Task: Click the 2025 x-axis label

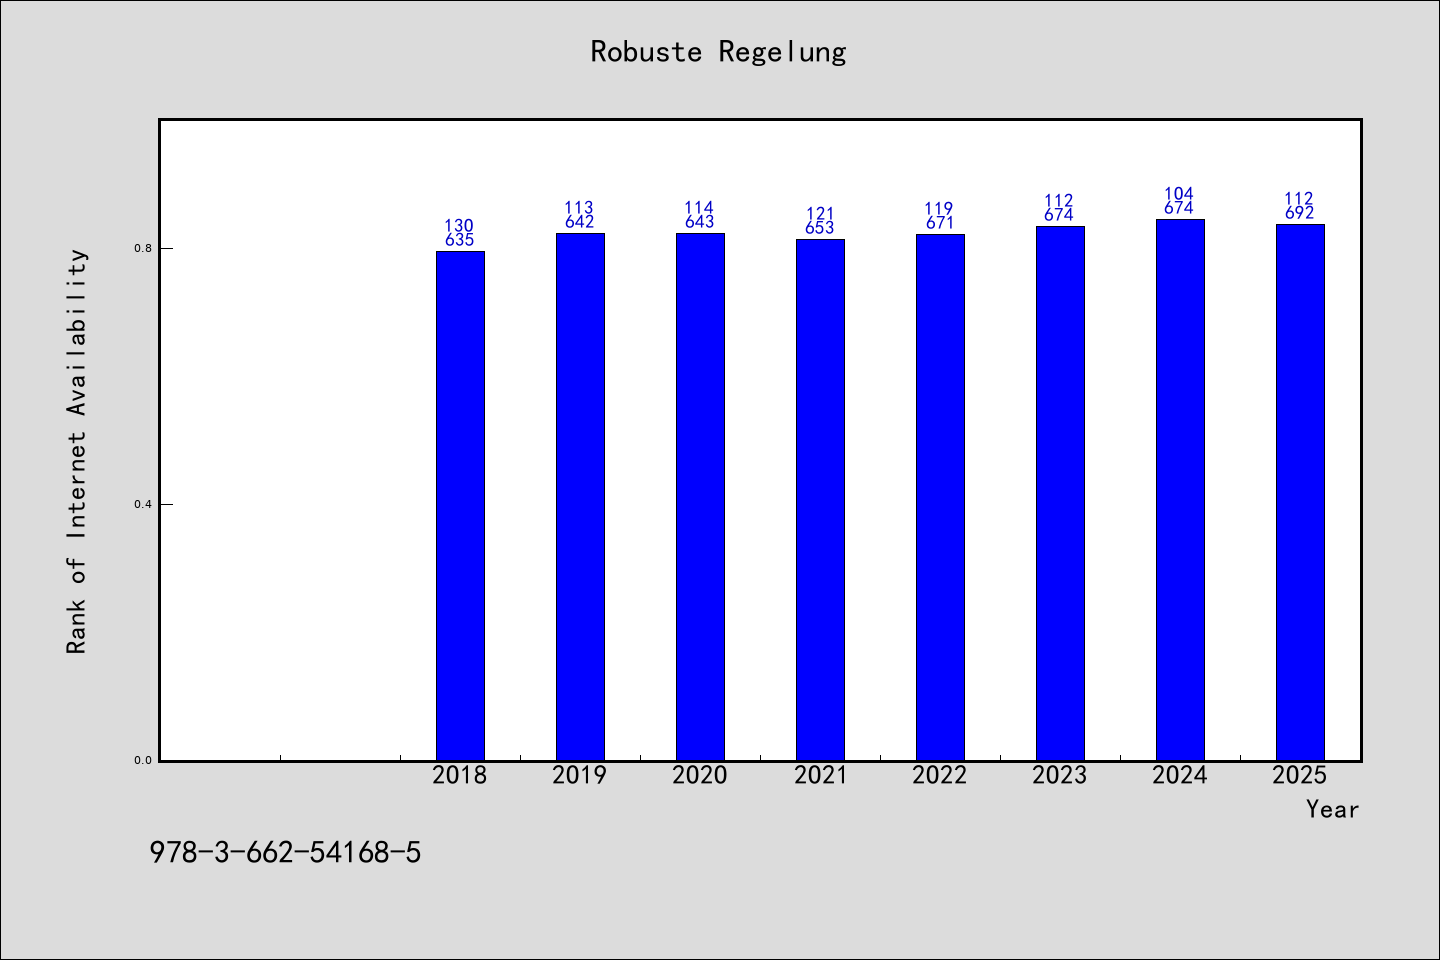Action: tap(1300, 775)
